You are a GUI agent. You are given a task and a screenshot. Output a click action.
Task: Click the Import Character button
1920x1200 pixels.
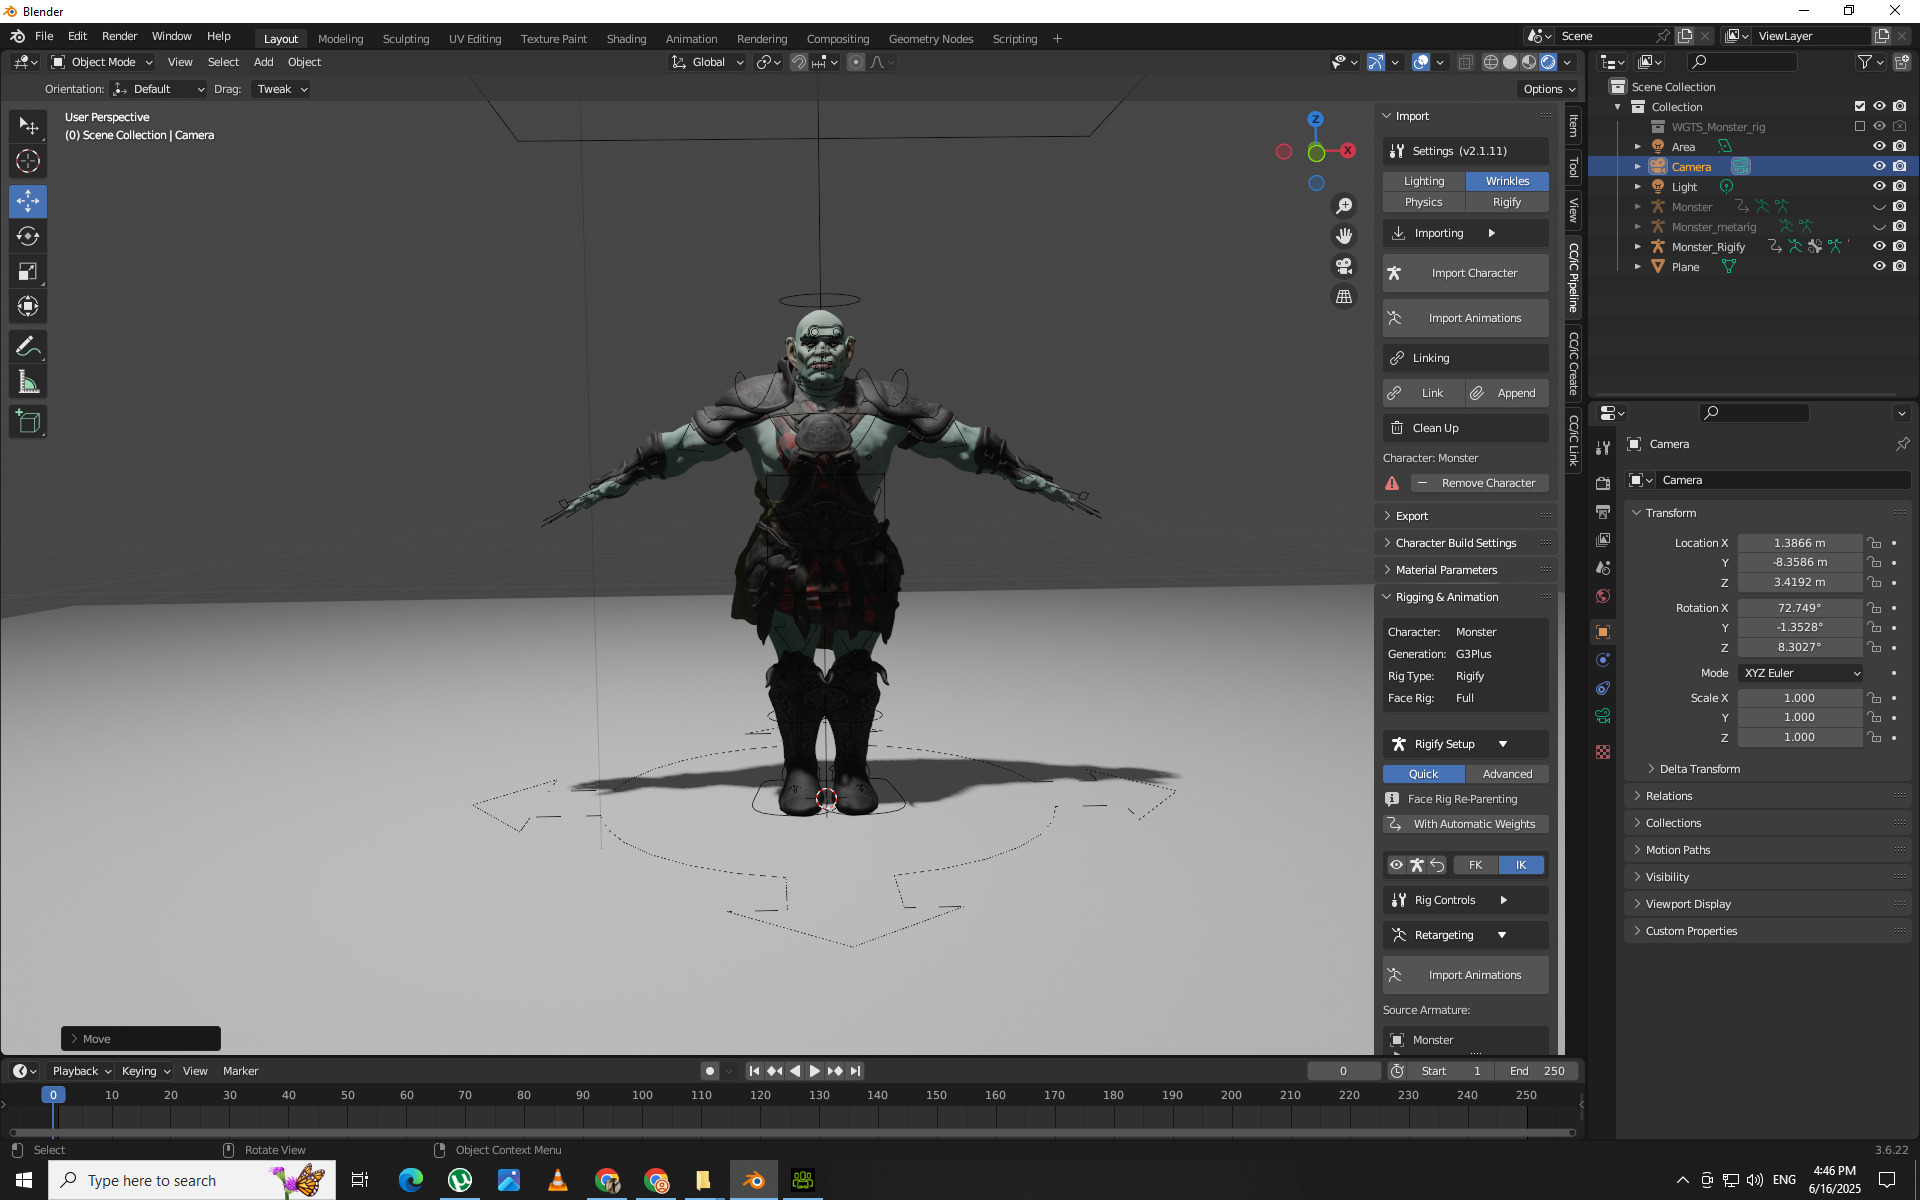pos(1466,273)
